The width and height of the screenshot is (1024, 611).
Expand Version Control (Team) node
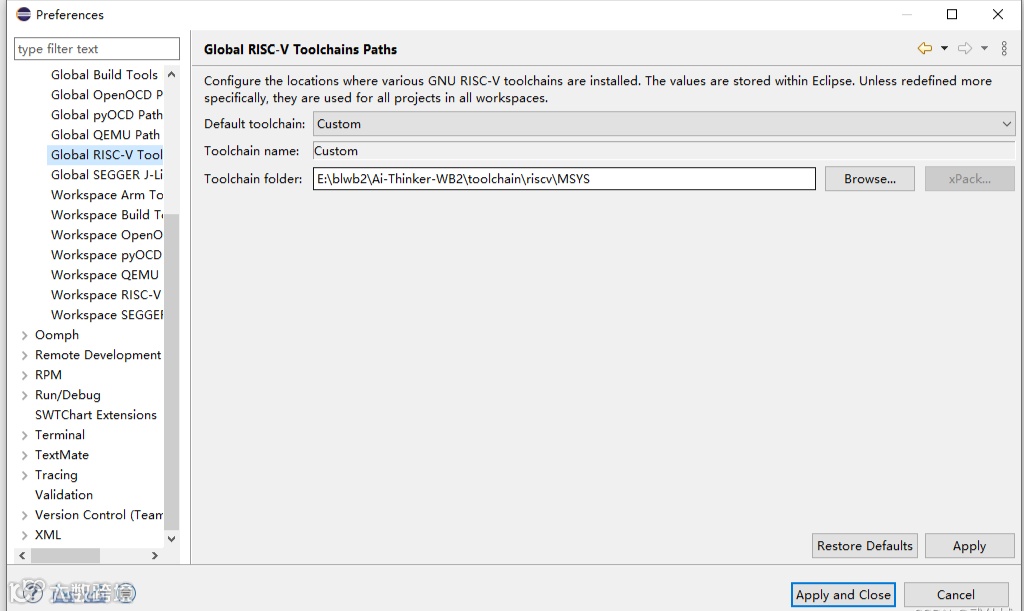click(24, 516)
